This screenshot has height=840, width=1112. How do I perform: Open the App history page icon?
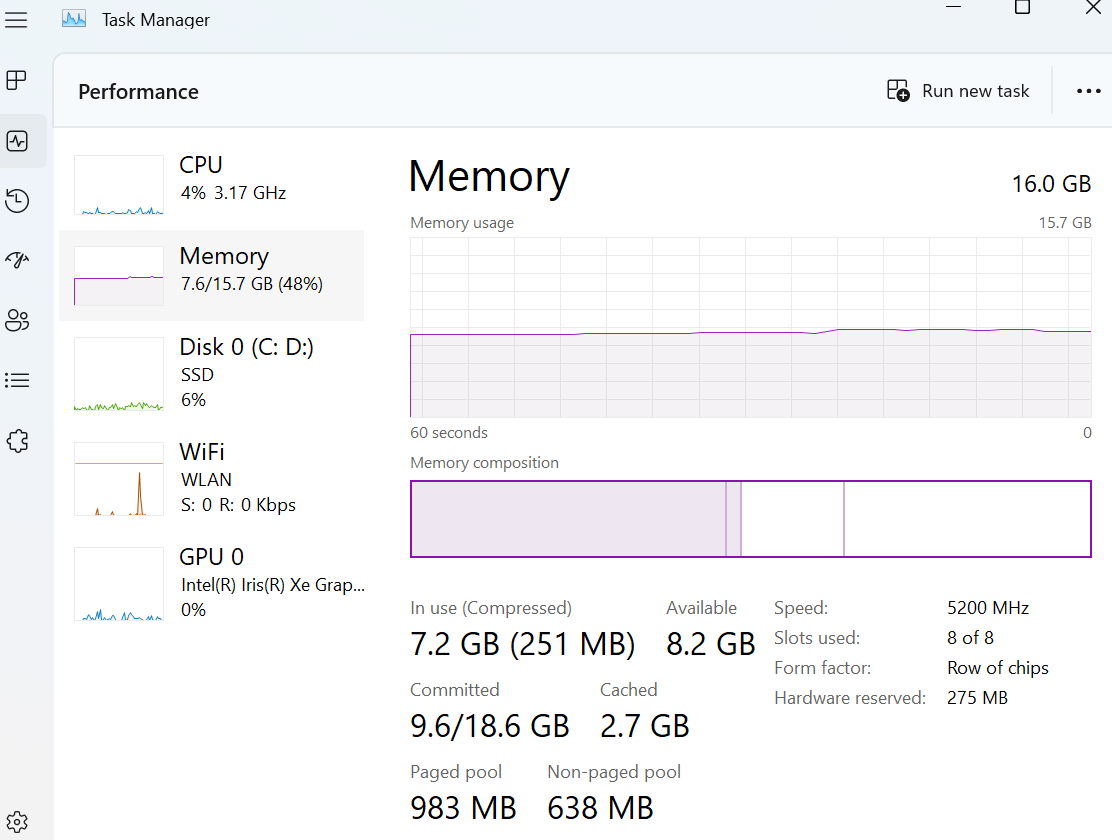pyautogui.click(x=17, y=201)
